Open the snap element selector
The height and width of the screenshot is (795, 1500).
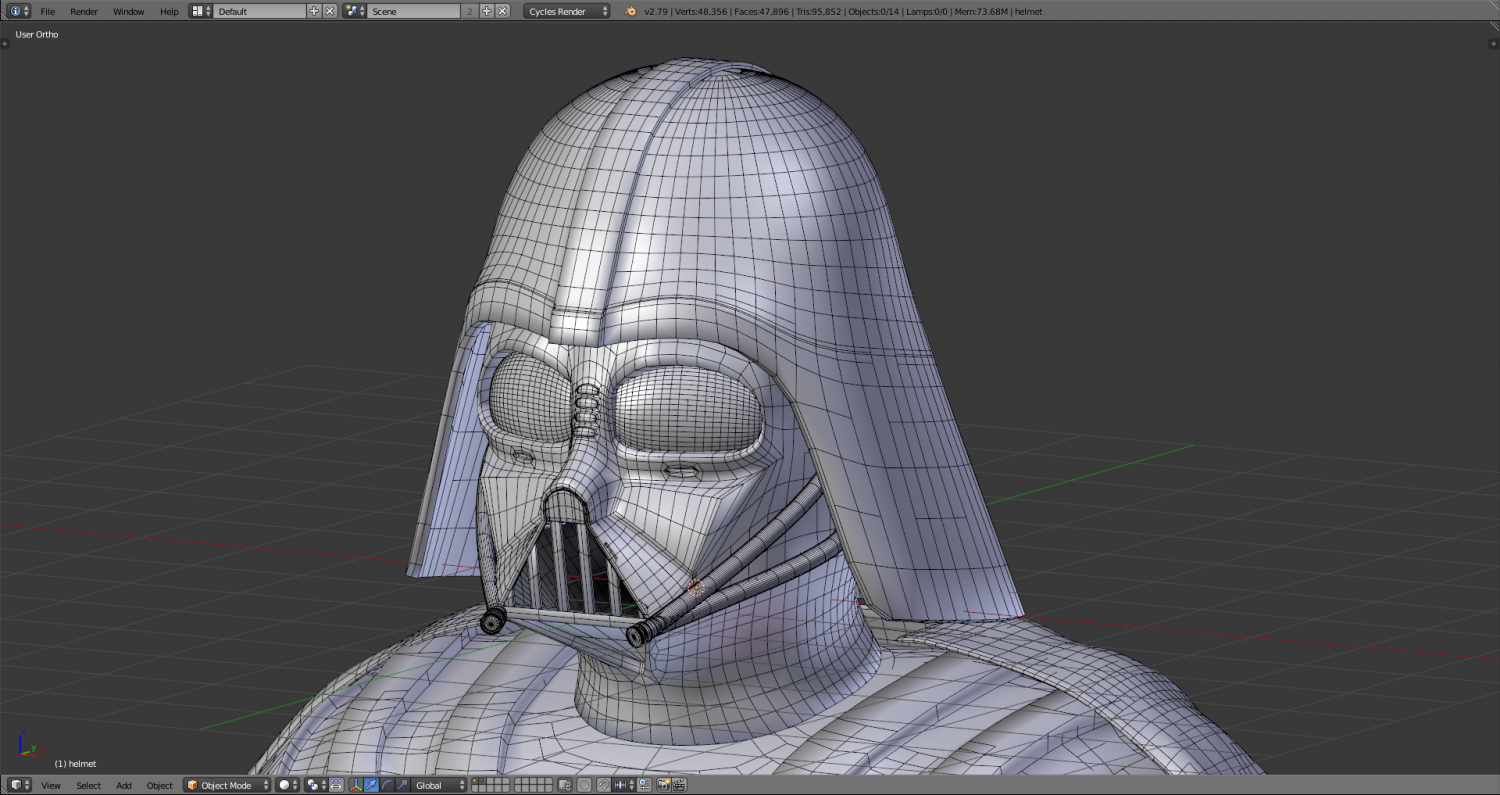(x=624, y=785)
